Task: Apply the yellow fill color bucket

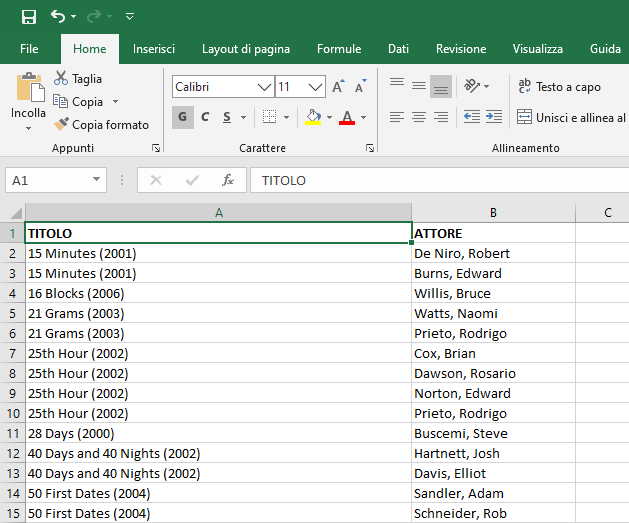Action: [313, 117]
